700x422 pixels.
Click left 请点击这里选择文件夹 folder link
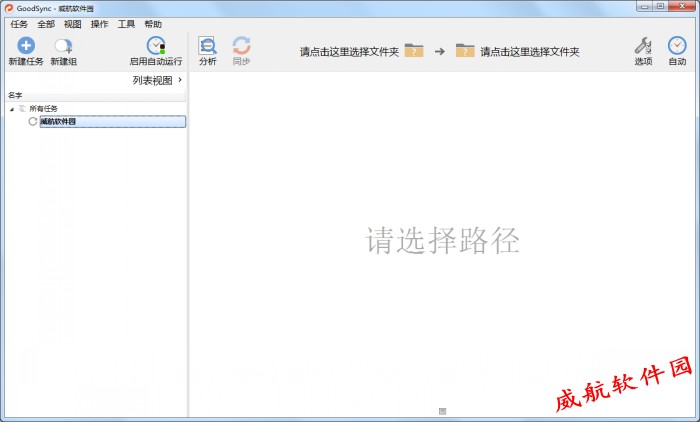click(349, 52)
